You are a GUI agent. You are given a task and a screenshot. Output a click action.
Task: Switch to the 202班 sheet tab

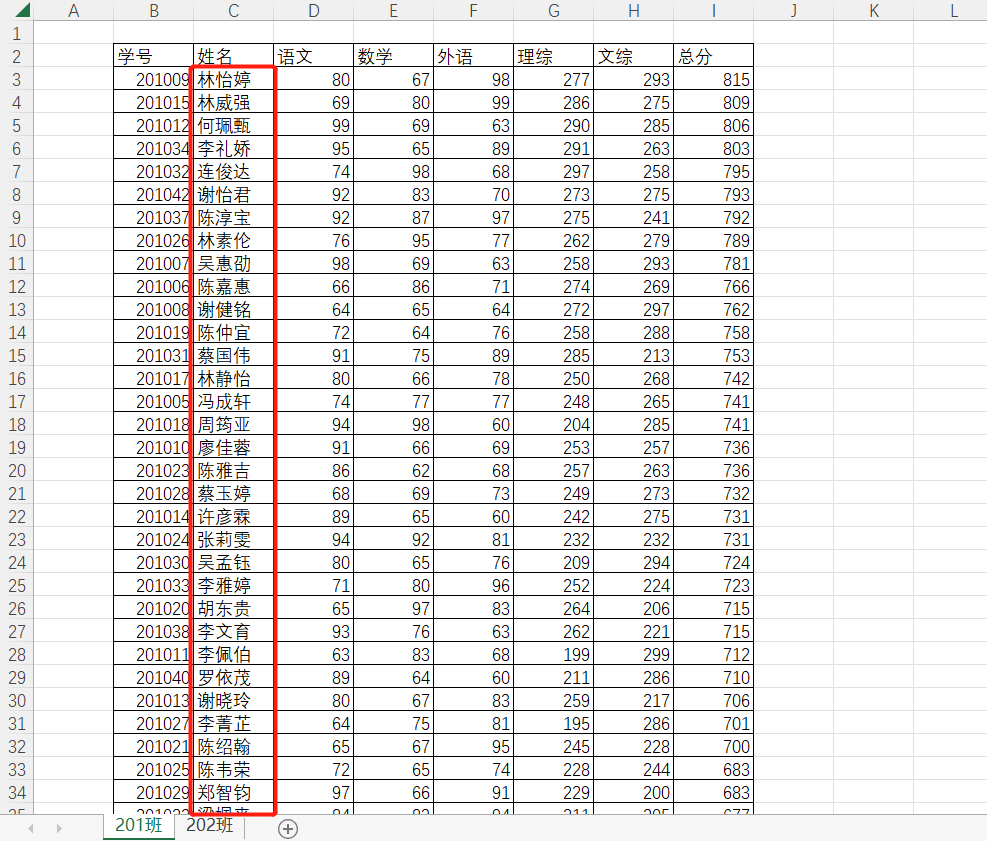[x=210, y=827]
